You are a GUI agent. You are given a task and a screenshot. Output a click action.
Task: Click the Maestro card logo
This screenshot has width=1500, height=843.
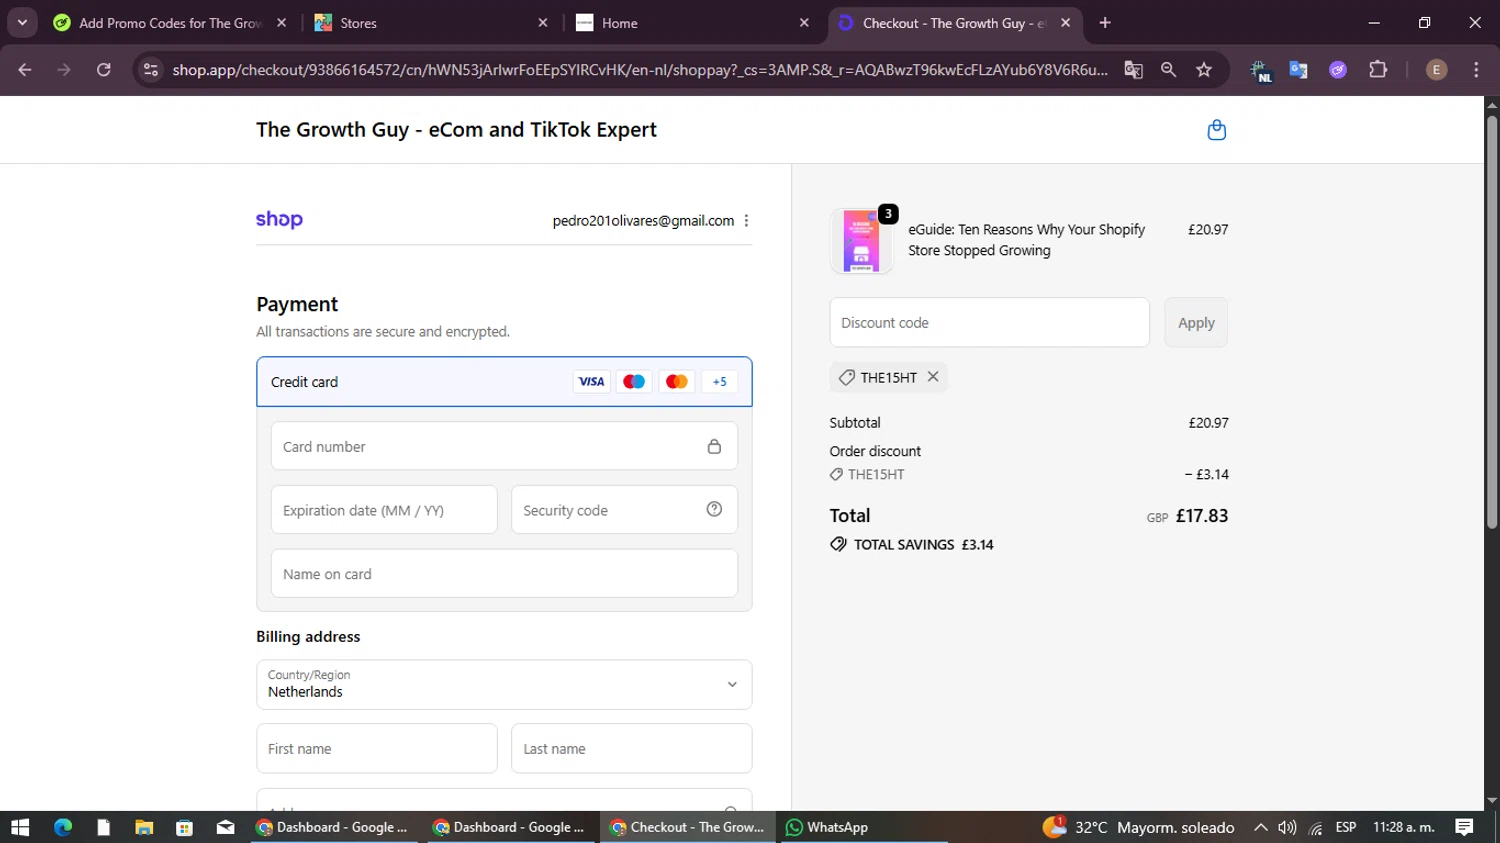point(634,382)
